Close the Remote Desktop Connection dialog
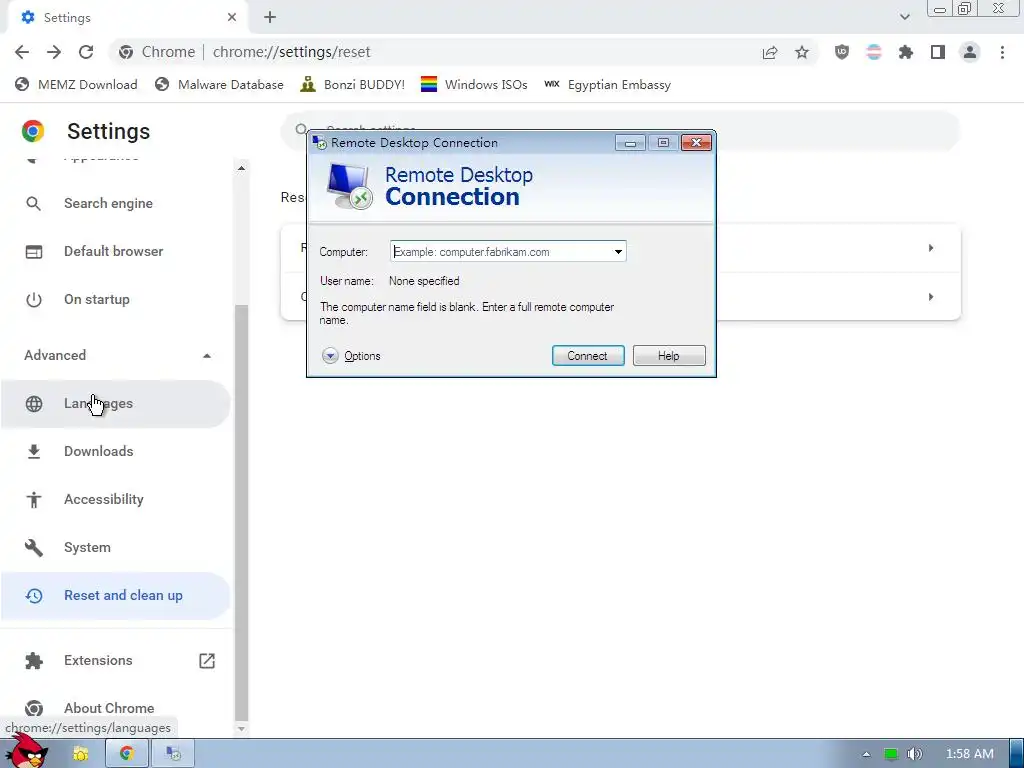The image size is (1024, 768). [x=696, y=142]
